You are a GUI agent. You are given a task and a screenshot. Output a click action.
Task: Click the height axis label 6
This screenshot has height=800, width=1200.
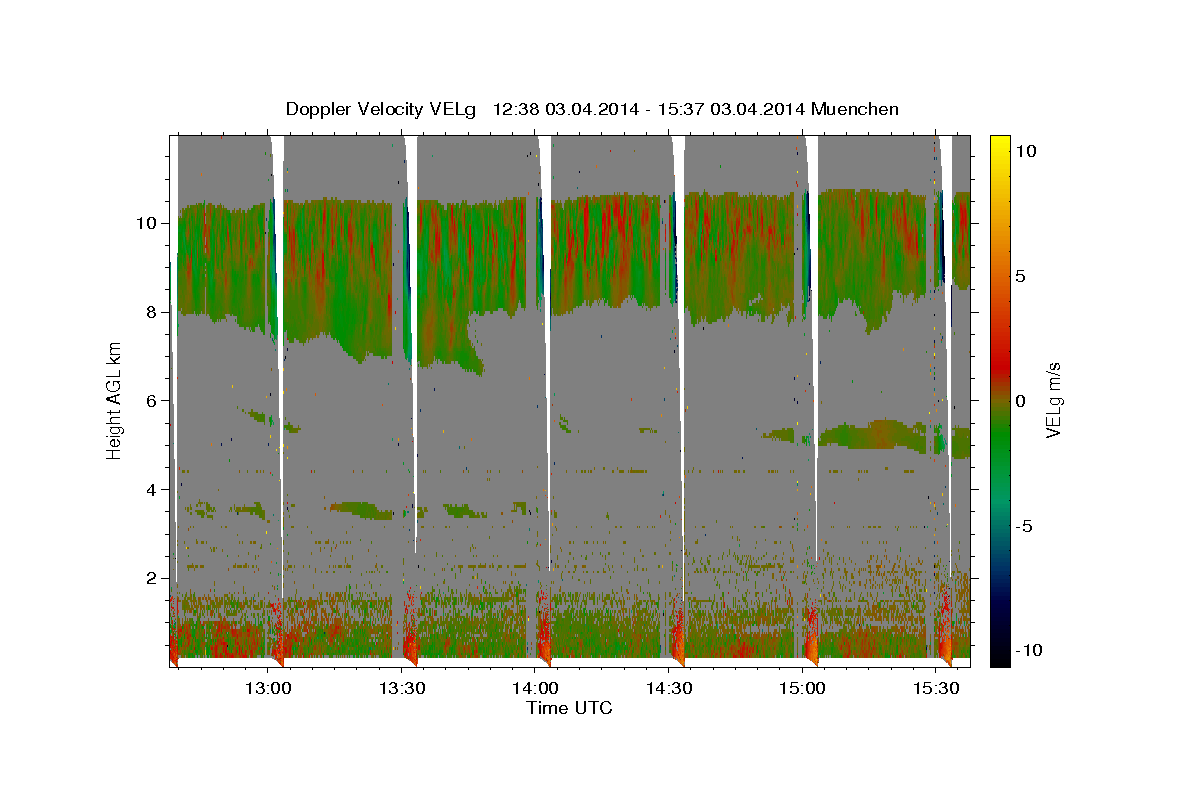coord(152,401)
